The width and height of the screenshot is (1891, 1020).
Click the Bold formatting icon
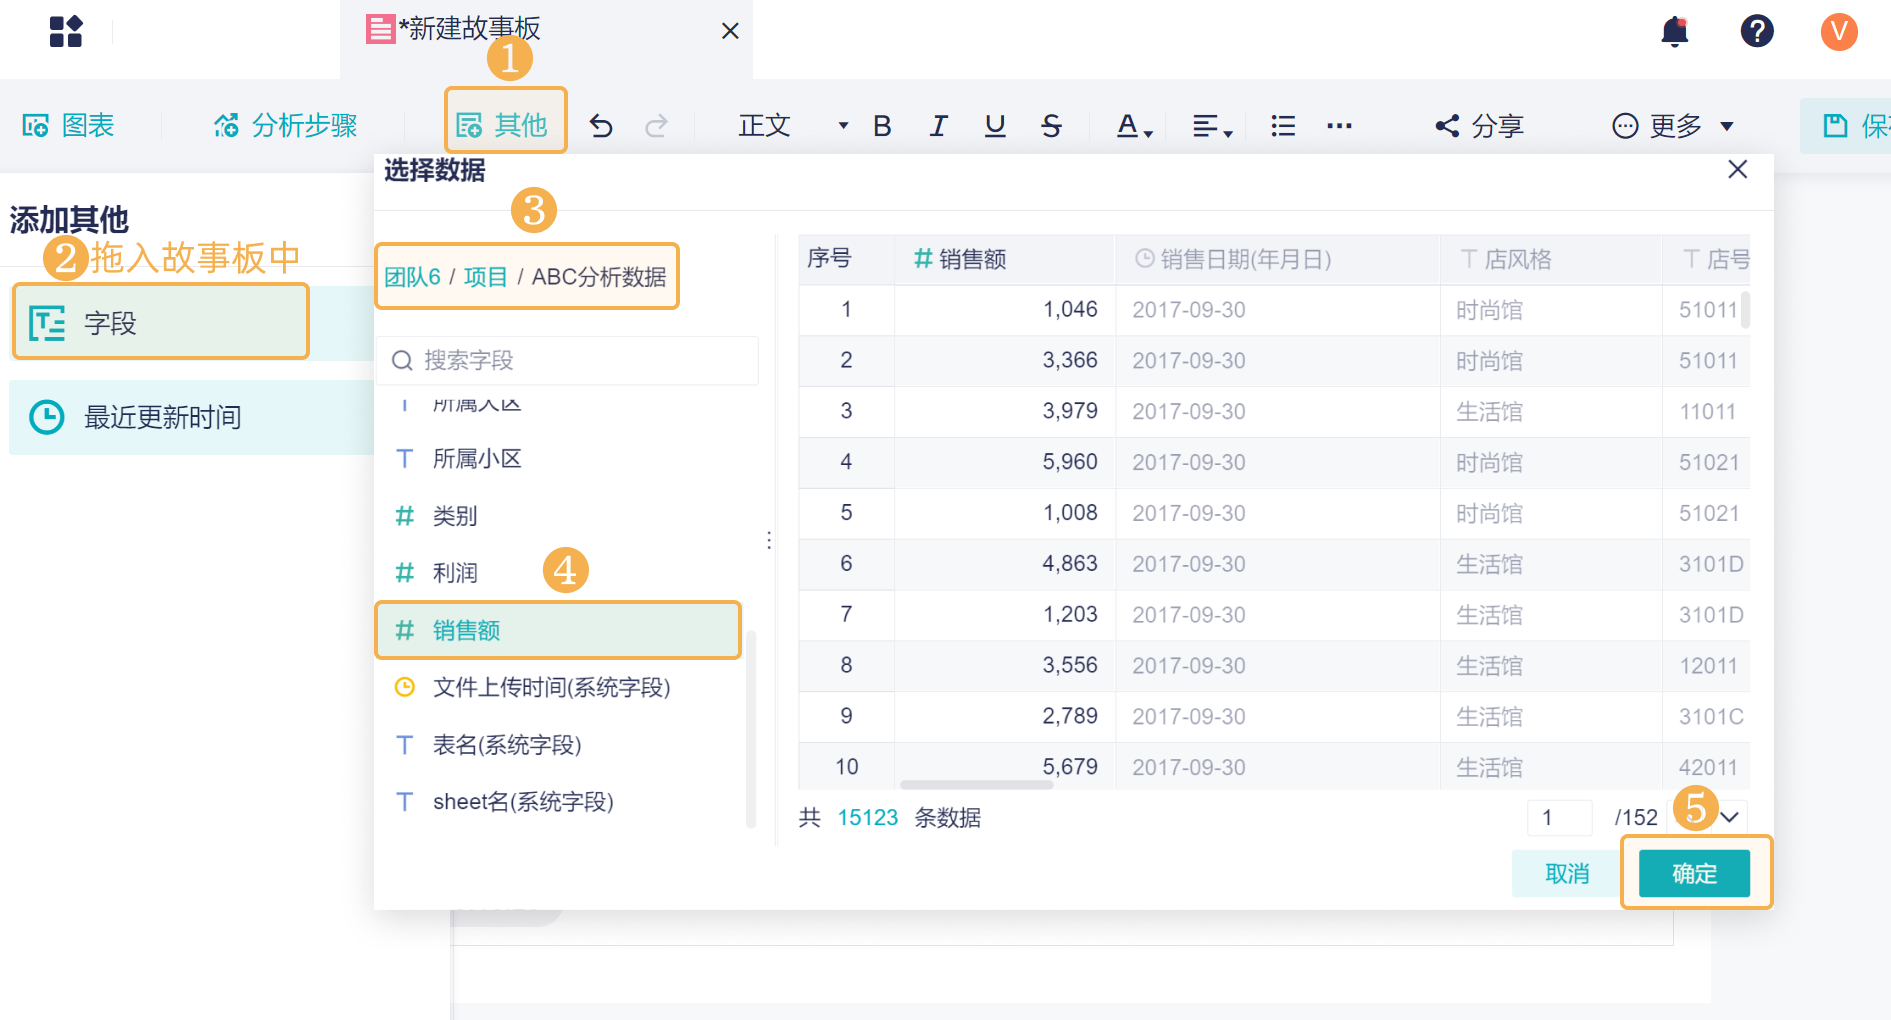click(882, 126)
